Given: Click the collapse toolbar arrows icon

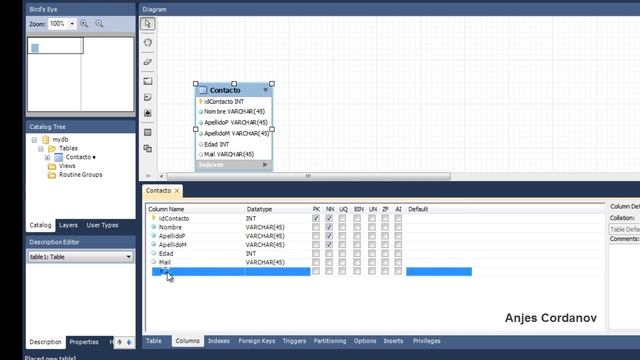Looking at the screenshot, I should 148,176.
